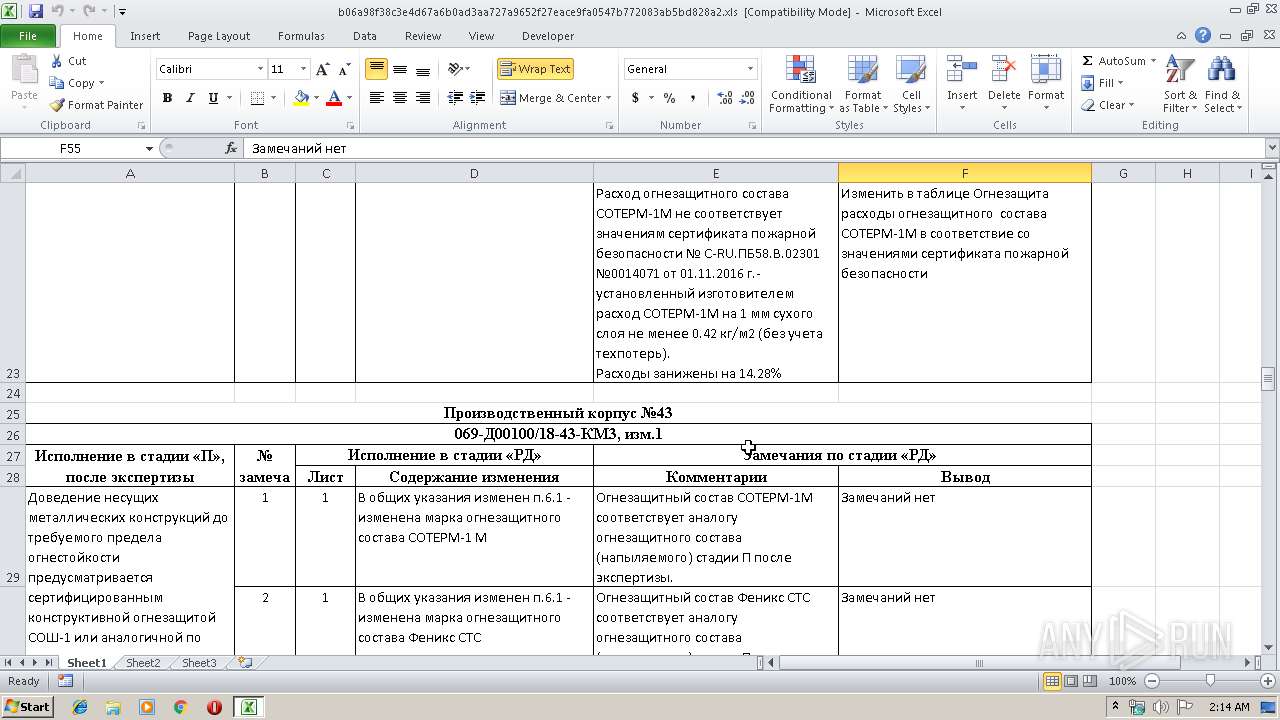Open the Name Box dropdown
The width and height of the screenshot is (1280, 720).
coord(149,148)
